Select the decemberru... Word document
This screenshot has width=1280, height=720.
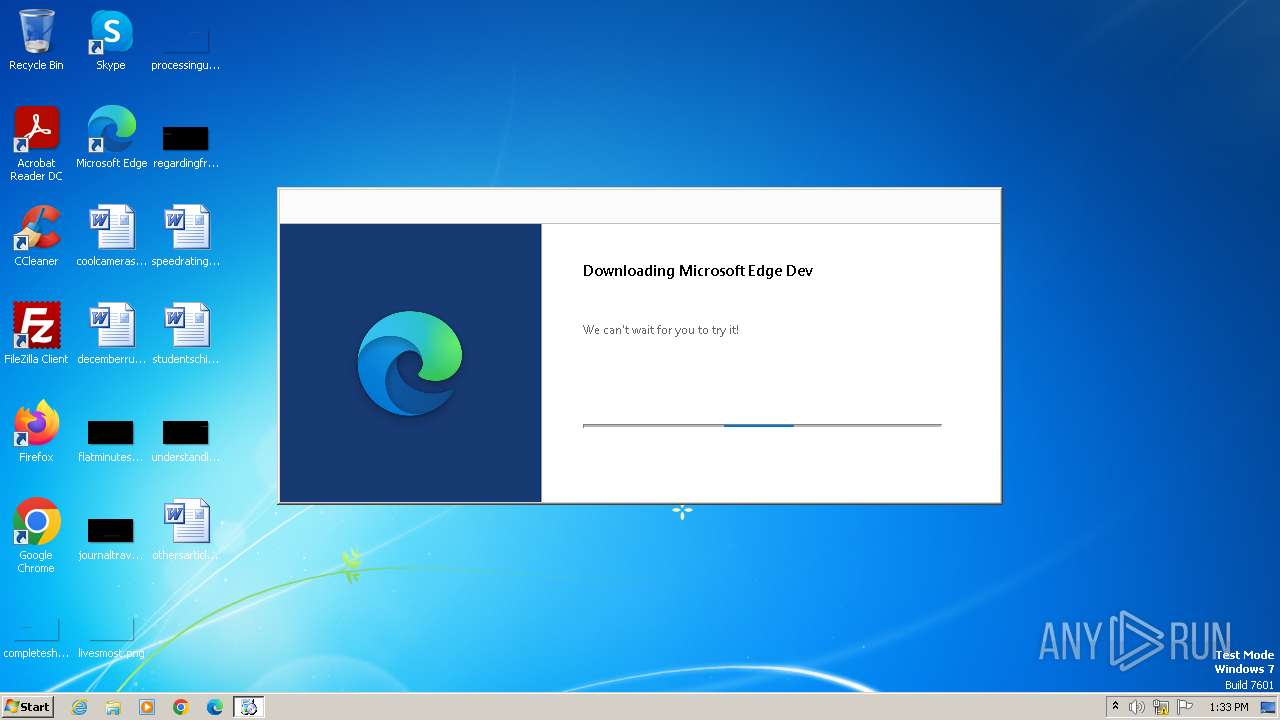[111, 334]
